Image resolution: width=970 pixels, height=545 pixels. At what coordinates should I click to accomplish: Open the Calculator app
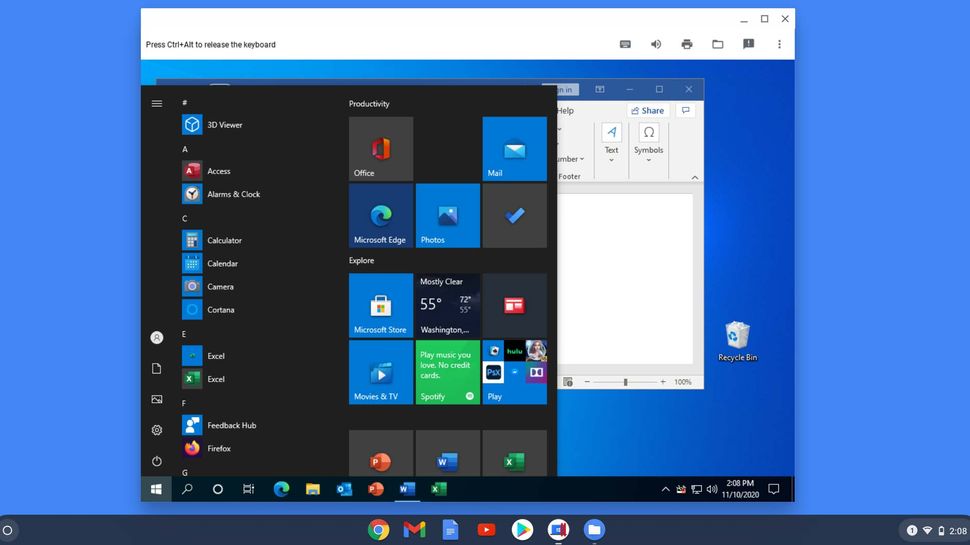(x=212, y=240)
